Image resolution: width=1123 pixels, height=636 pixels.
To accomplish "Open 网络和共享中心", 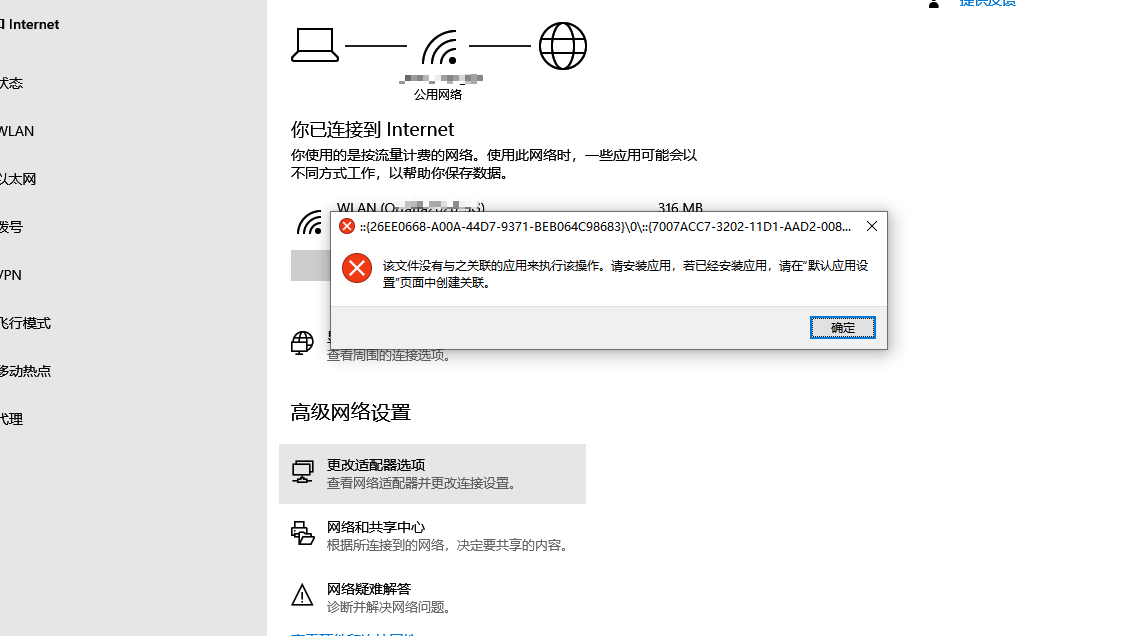I will point(432,535).
